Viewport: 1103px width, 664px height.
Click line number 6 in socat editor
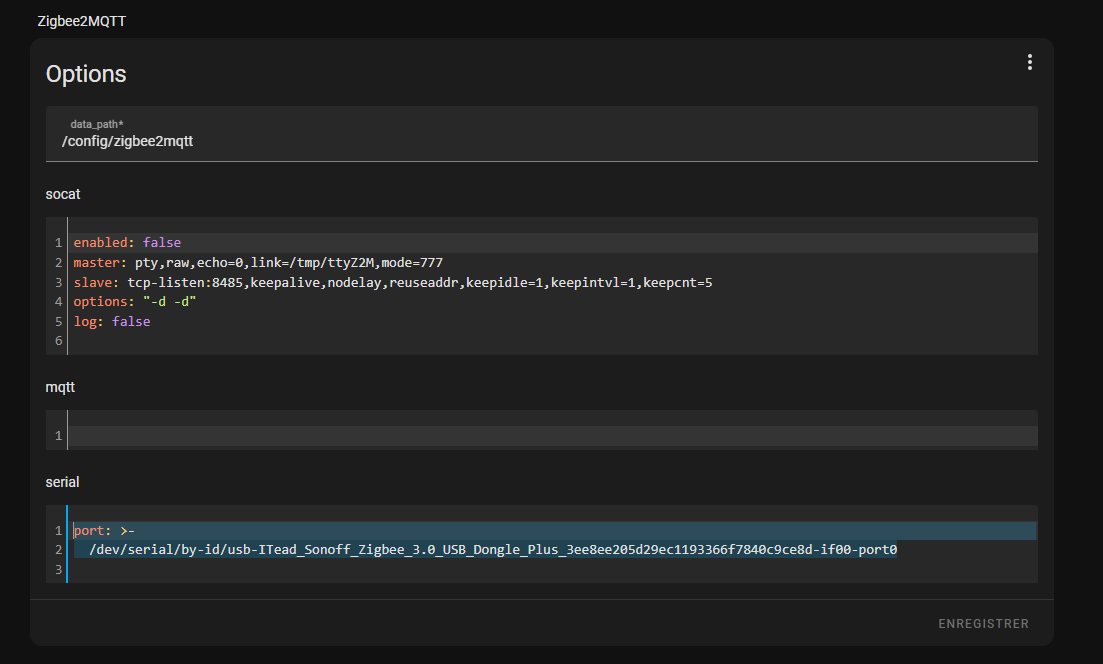point(58,341)
